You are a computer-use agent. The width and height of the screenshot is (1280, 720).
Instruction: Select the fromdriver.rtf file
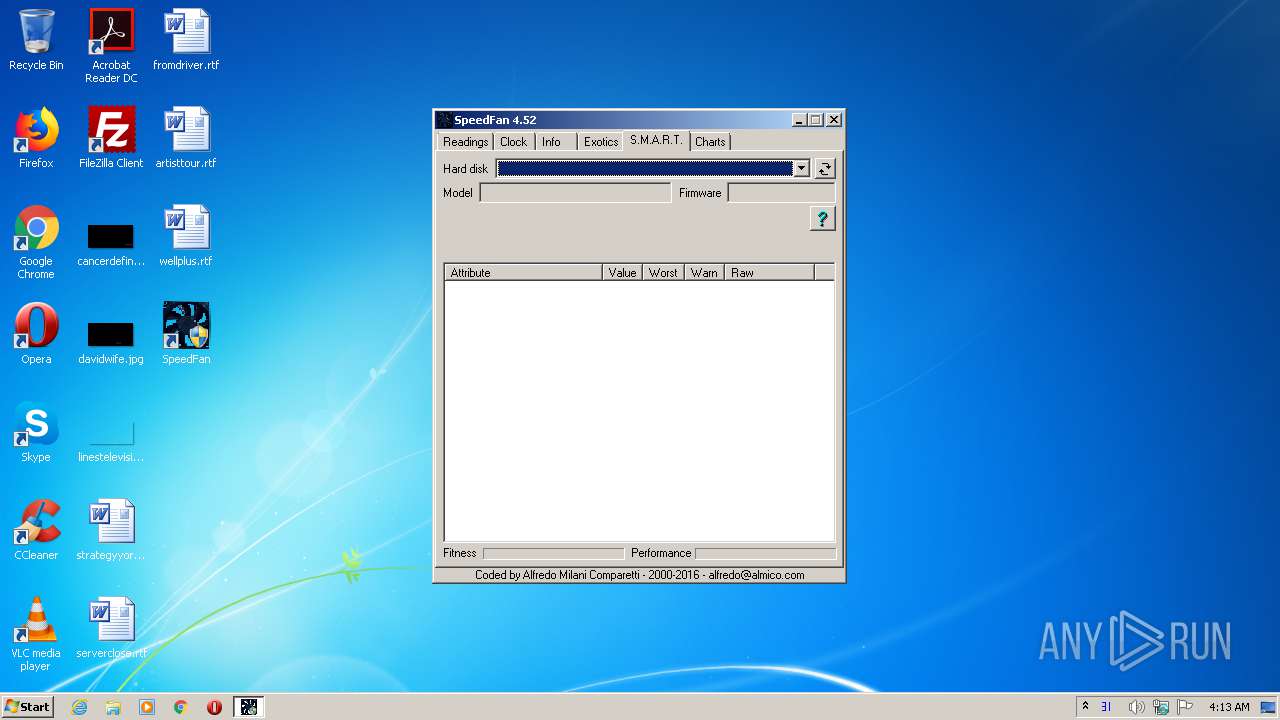[x=186, y=41]
